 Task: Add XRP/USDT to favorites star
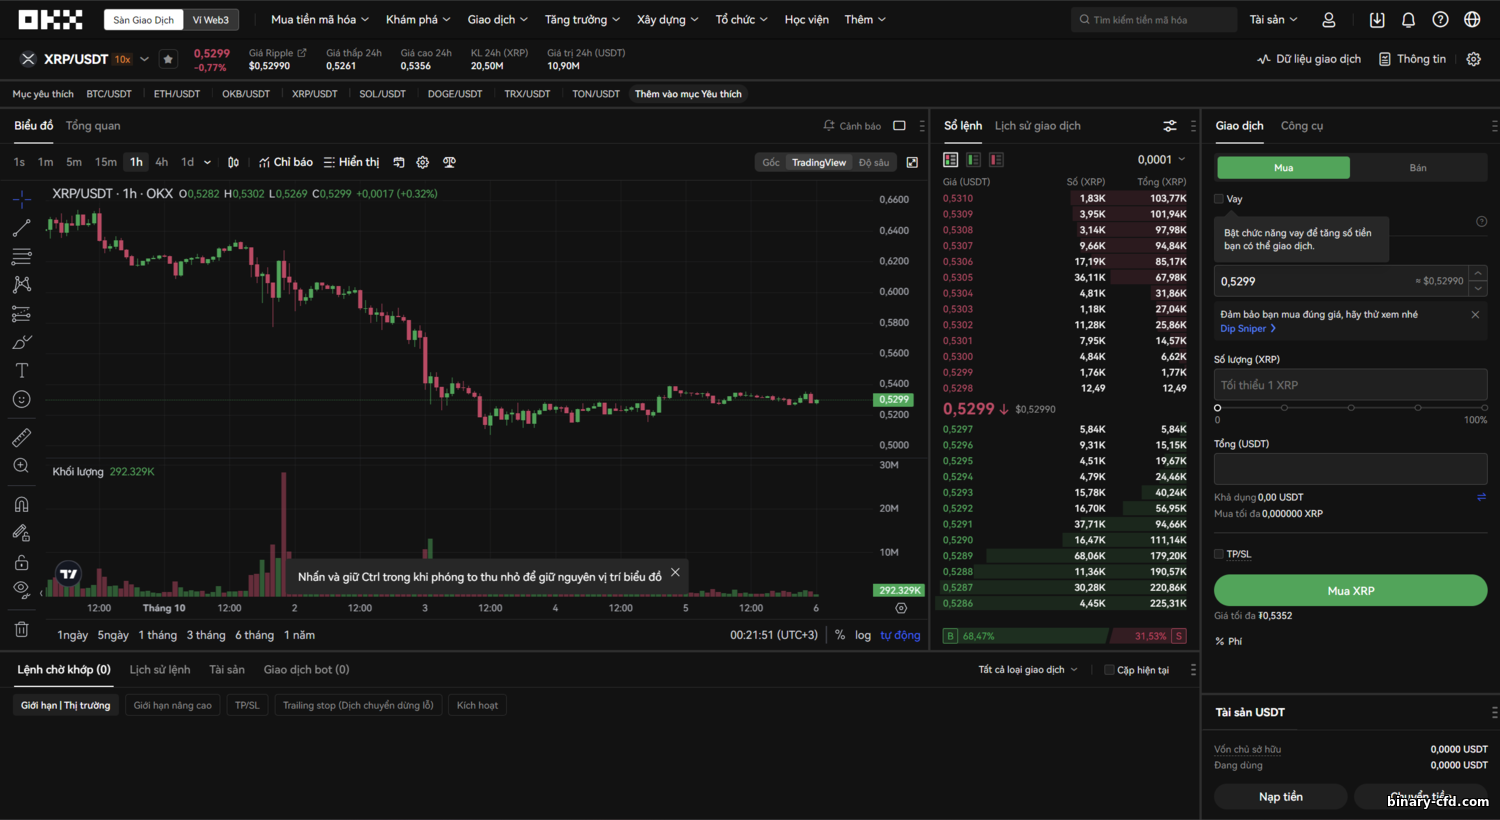168,59
